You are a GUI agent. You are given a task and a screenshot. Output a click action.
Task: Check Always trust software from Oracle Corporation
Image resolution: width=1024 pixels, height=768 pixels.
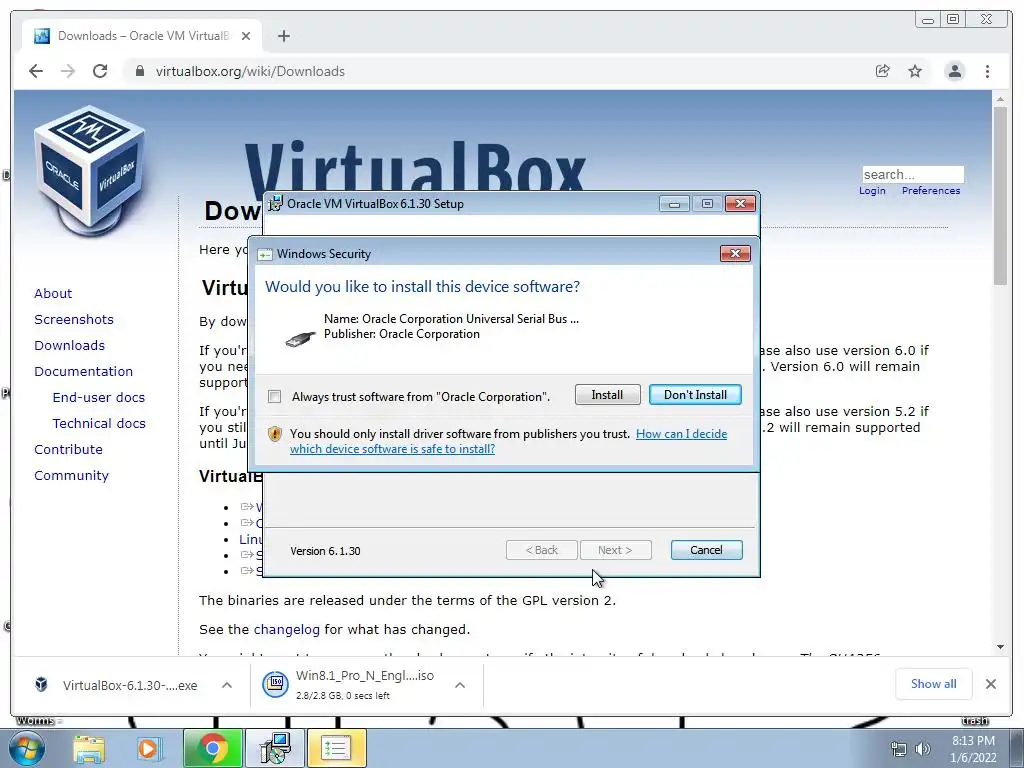[x=275, y=396]
